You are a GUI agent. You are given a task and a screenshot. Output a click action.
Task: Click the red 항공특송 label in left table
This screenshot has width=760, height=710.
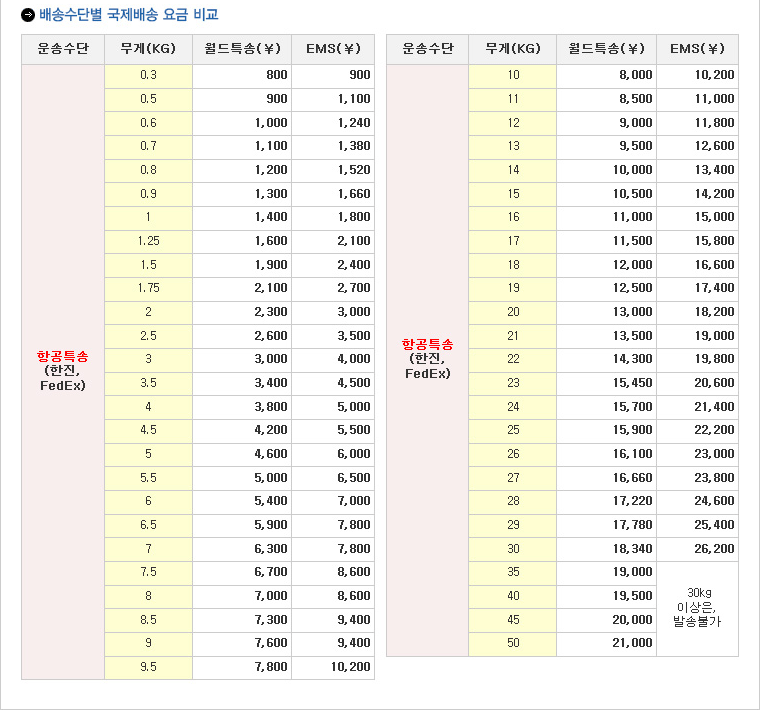[63, 356]
